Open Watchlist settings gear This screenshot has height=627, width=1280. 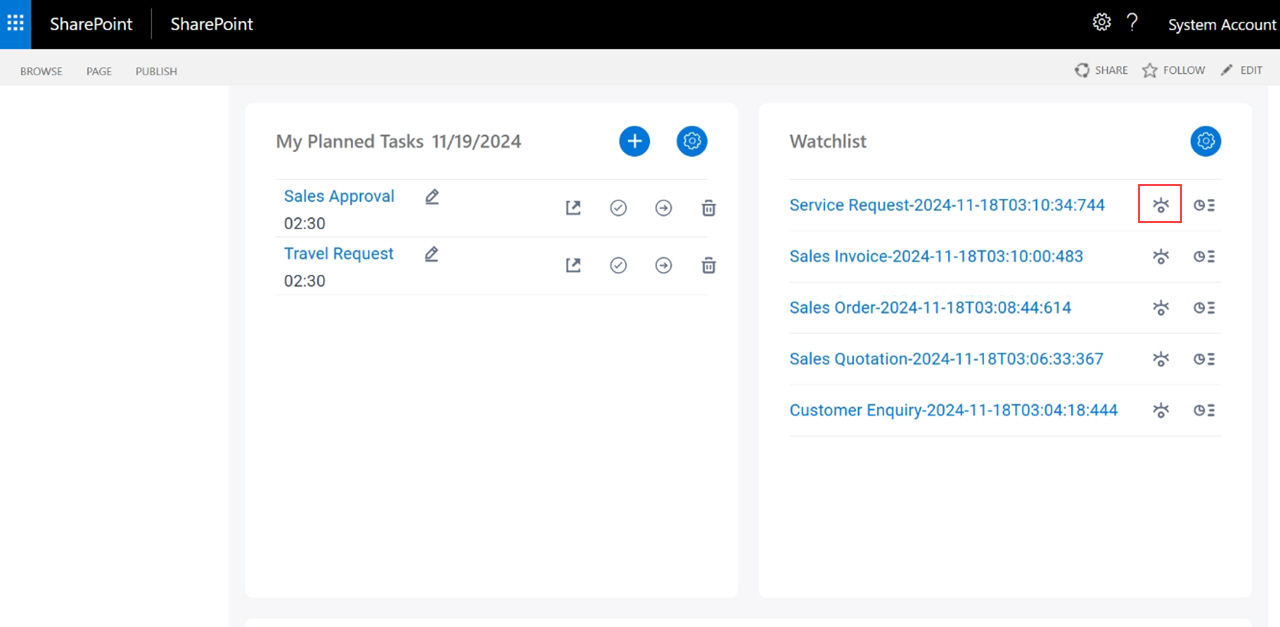1206,141
